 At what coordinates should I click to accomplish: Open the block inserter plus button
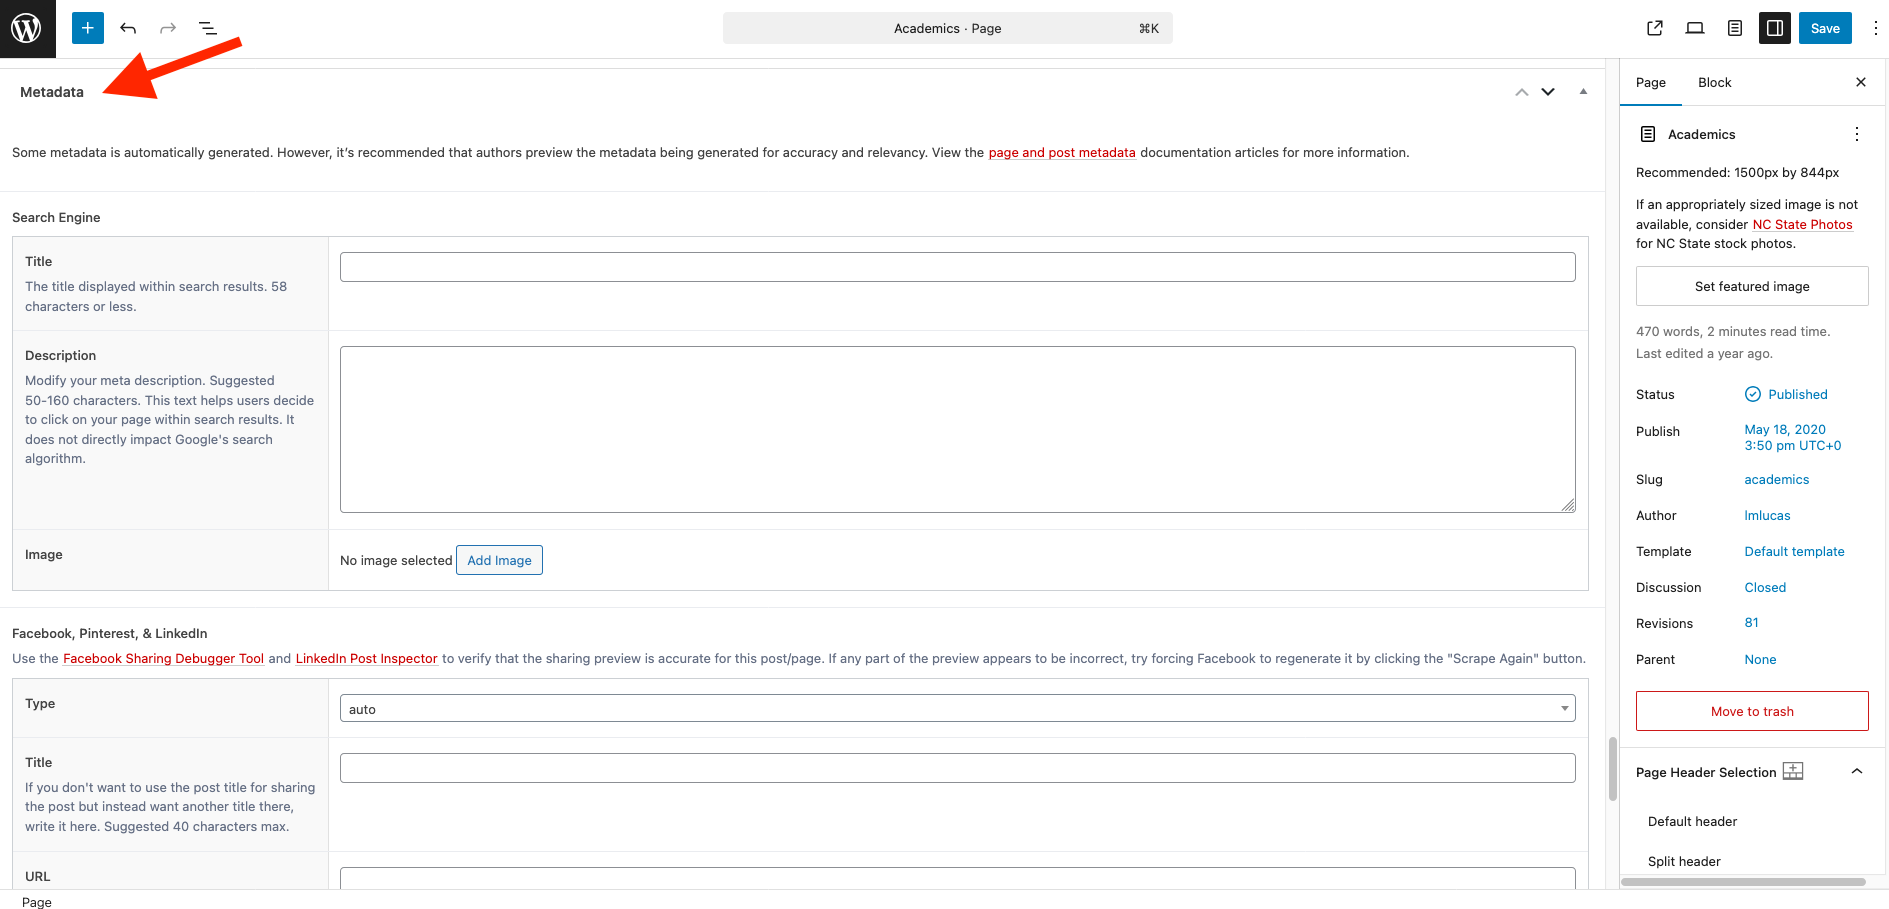coord(88,28)
